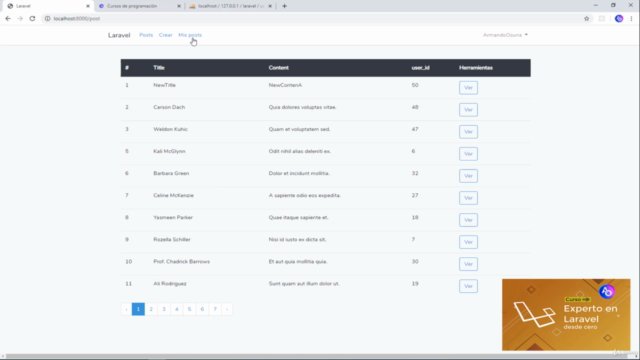
Task: Switch to the localhost 127.0.0.1 tab
Action: (x=230, y=6)
